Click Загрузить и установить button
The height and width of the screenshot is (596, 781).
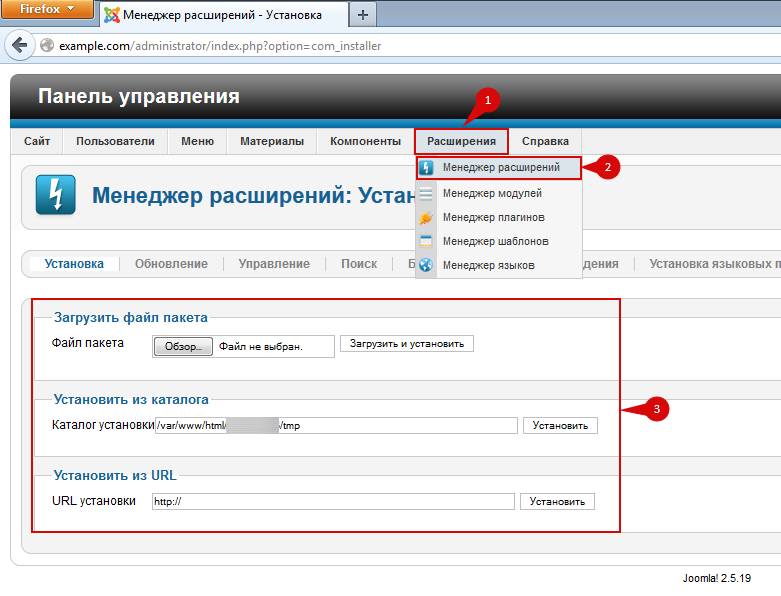pyautogui.click(x=407, y=343)
